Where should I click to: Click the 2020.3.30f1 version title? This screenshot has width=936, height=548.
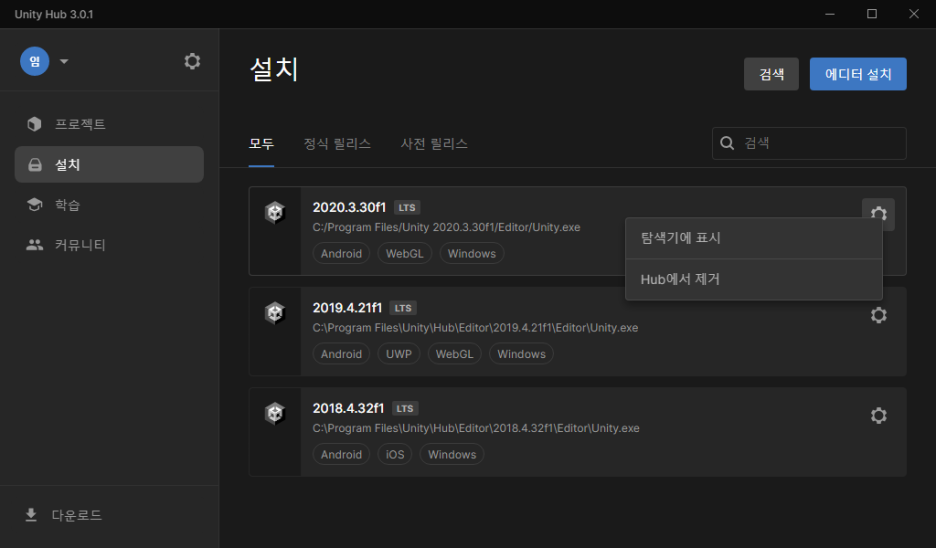click(x=349, y=207)
